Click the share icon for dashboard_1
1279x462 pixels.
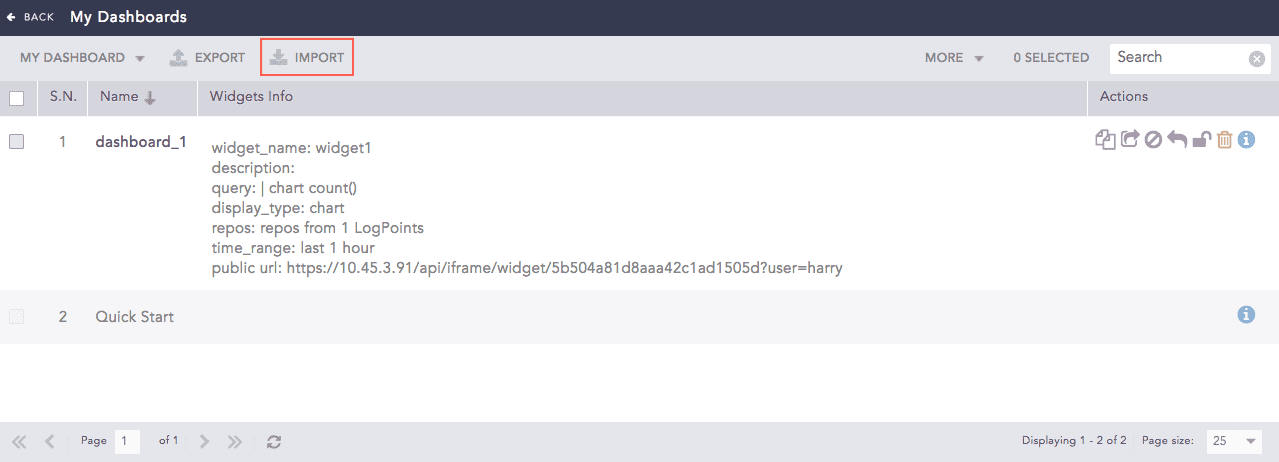click(1129, 140)
